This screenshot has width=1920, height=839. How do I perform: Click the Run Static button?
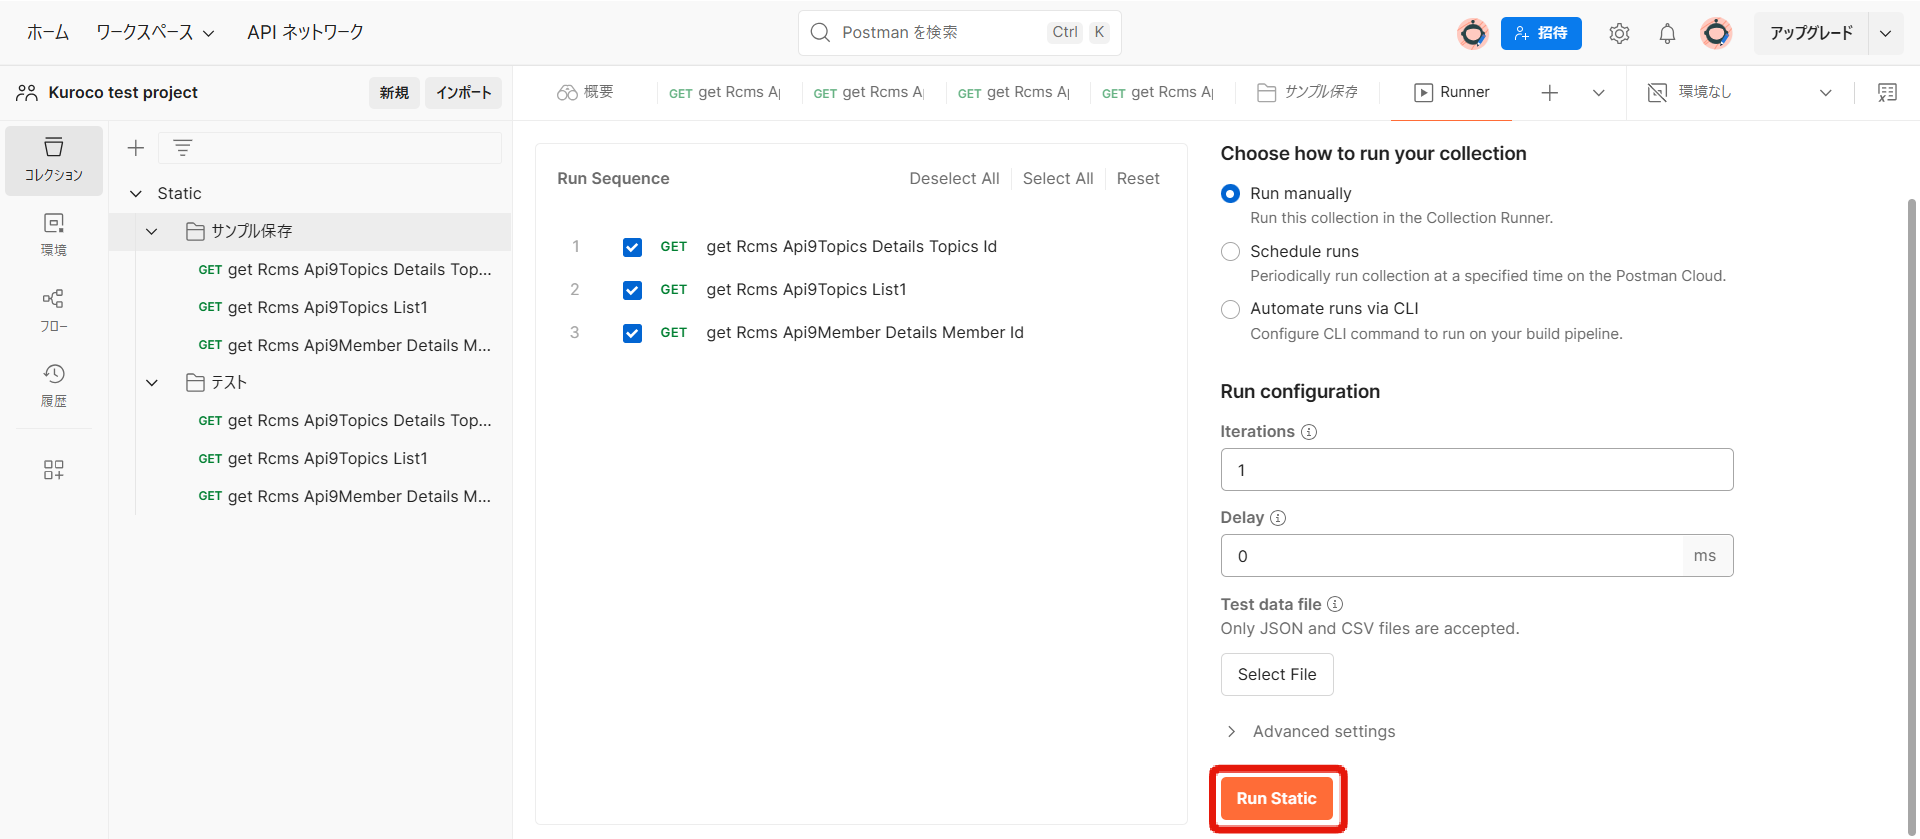(x=1276, y=798)
